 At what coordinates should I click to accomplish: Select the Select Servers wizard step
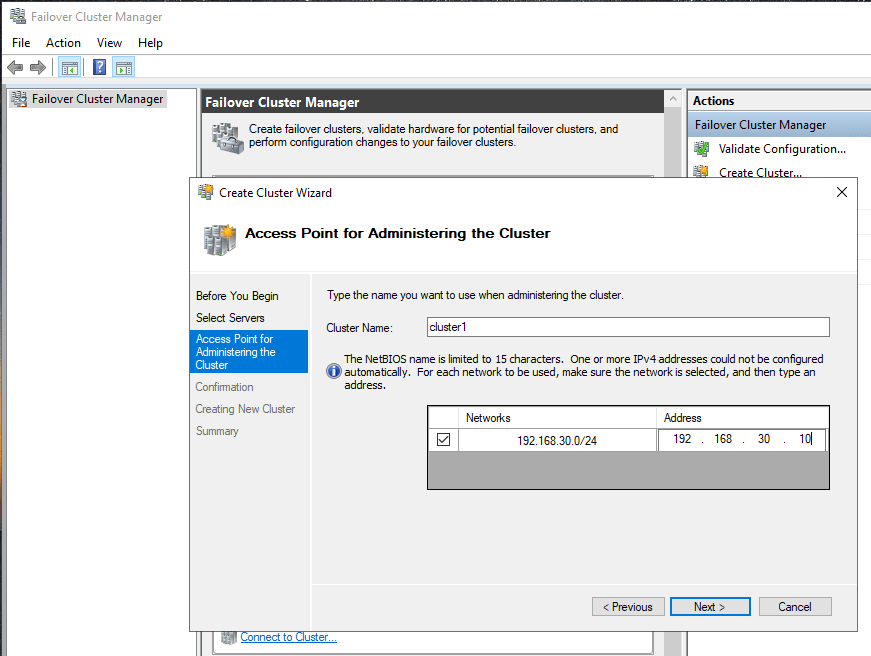tap(230, 318)
